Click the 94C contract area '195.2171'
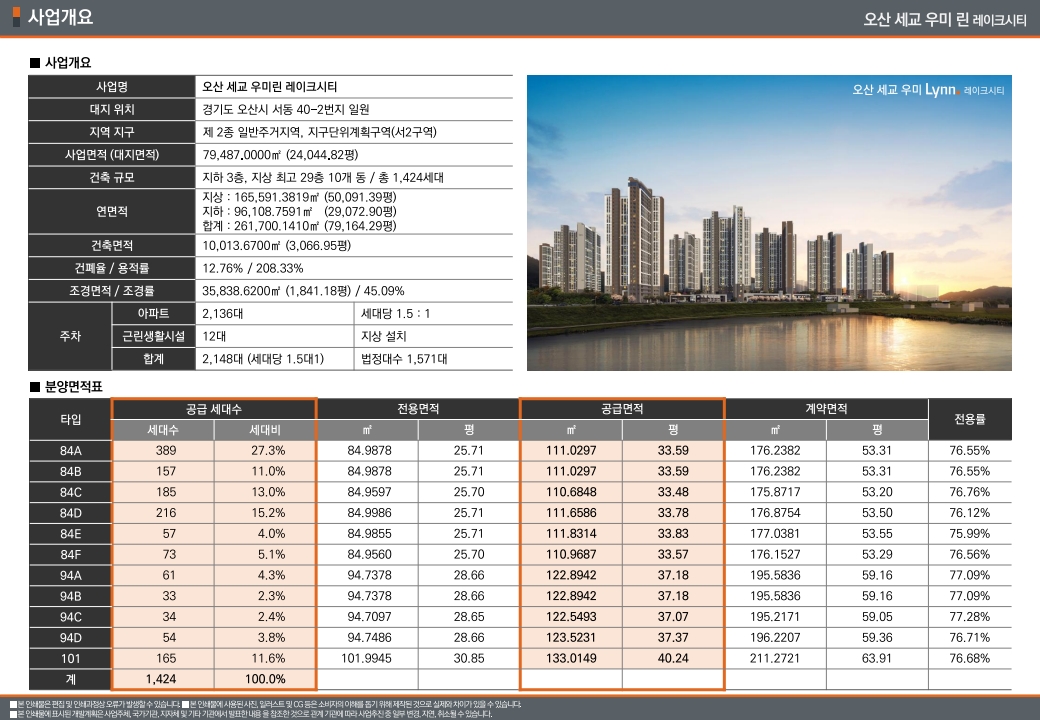 [x=775, y=617]
